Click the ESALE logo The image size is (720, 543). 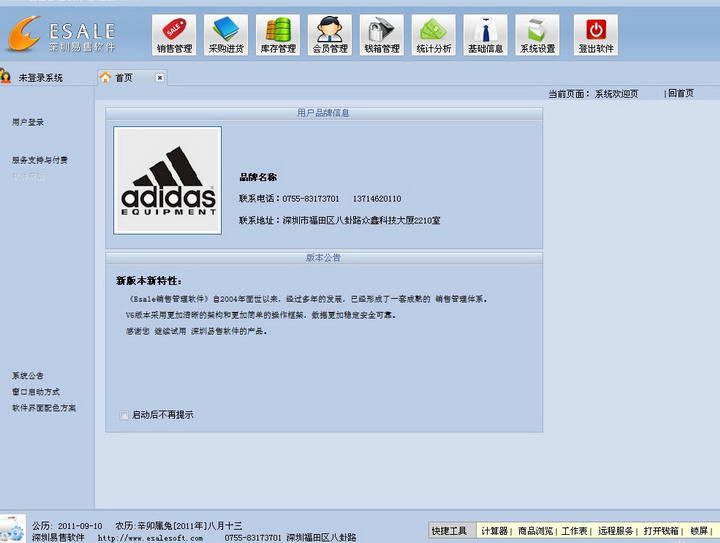click(x=61, y=34)
